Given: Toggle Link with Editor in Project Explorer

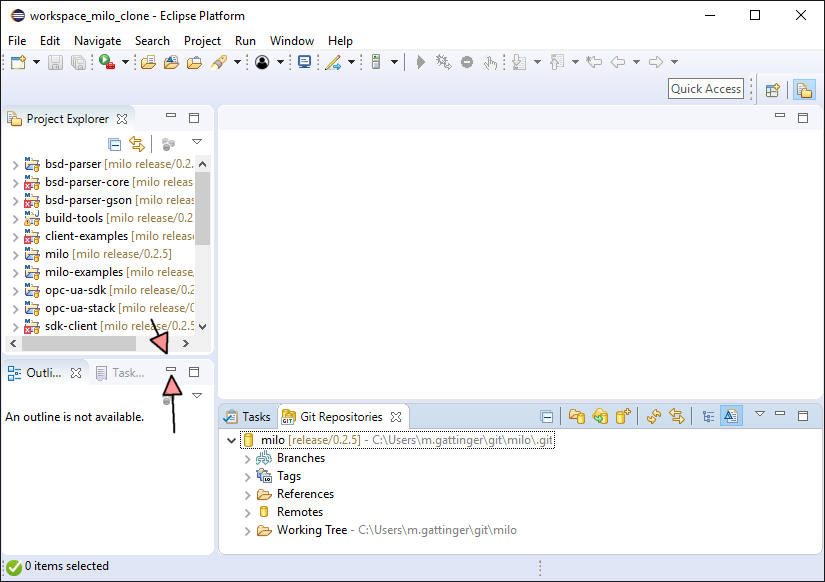Looking at the screenshot, I should (x=137, y=144).
